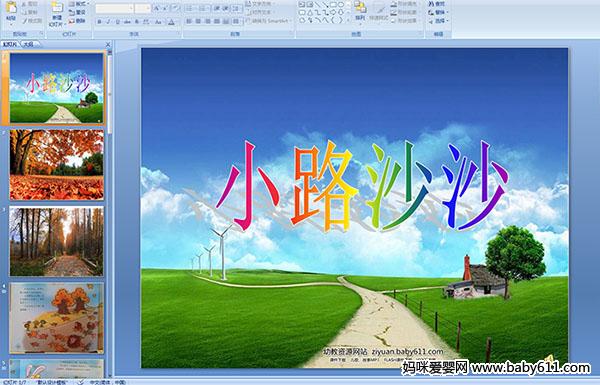Click the Paste icon in the ribbon
The width and height of the screenshot is (600, 385).
point(11,11)
